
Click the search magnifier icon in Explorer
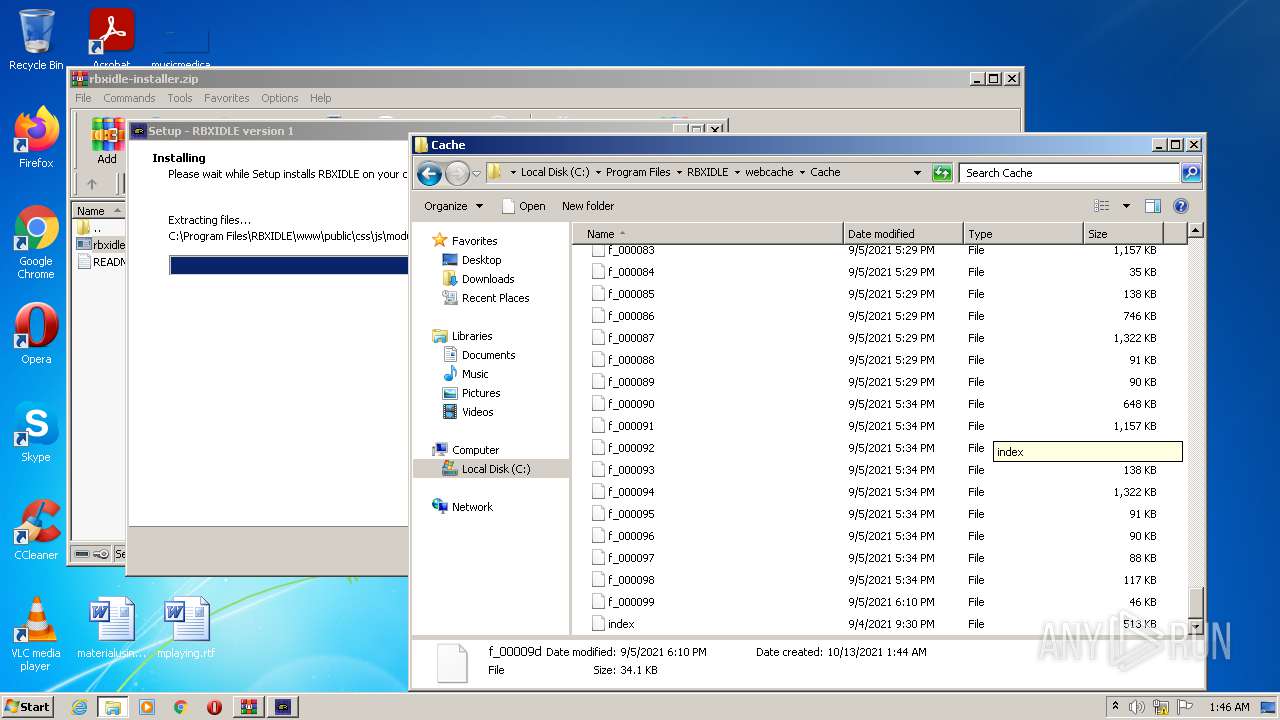click(x=1190, y=173)
